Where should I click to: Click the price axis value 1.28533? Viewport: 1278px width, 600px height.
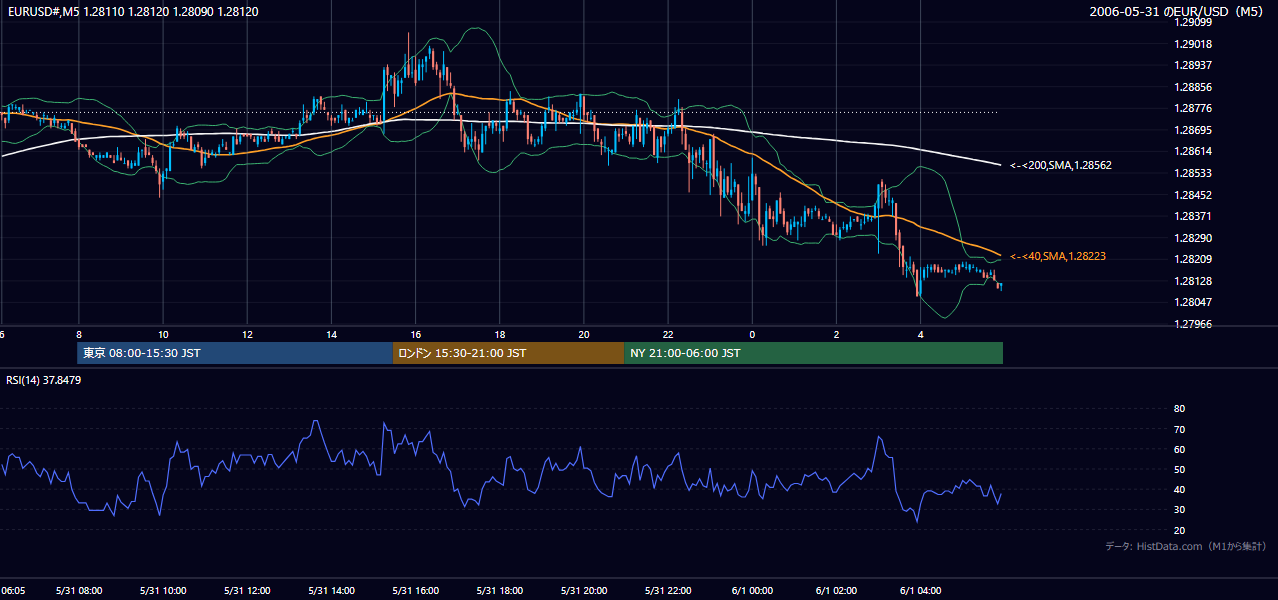(x=1192, y=173)
